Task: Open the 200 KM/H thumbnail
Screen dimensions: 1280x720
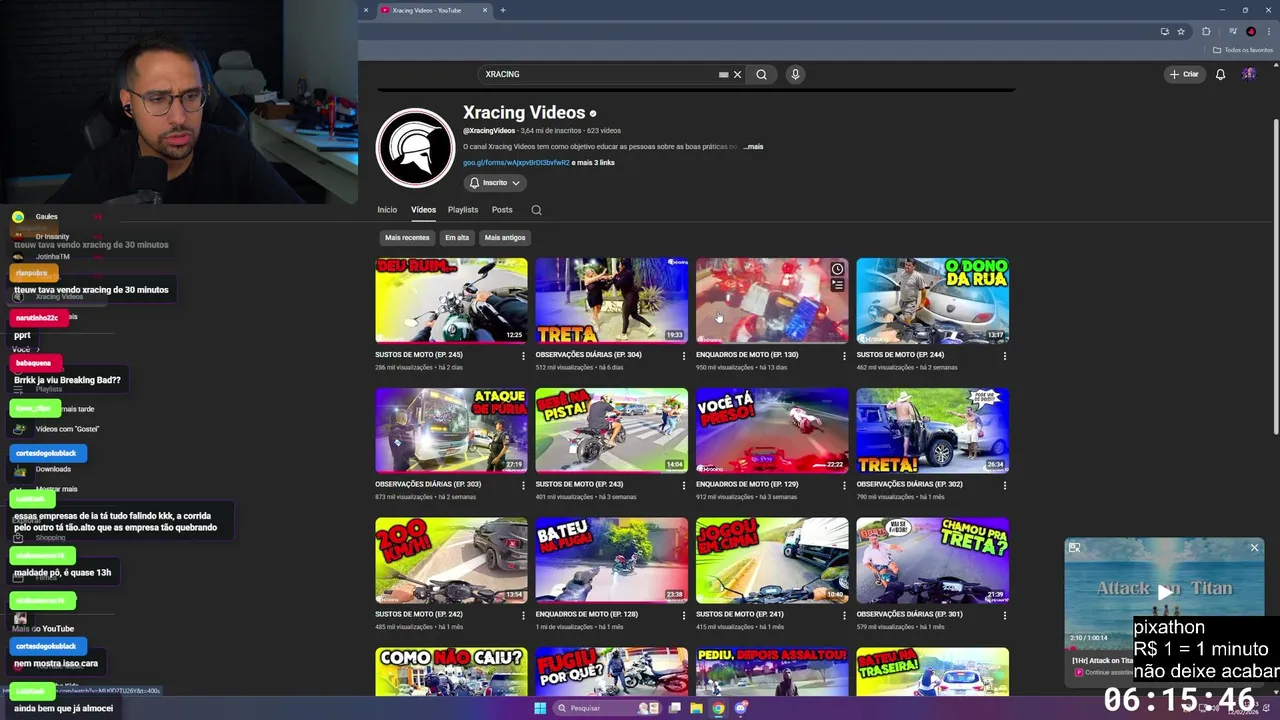Action: [x=451, y=560]
